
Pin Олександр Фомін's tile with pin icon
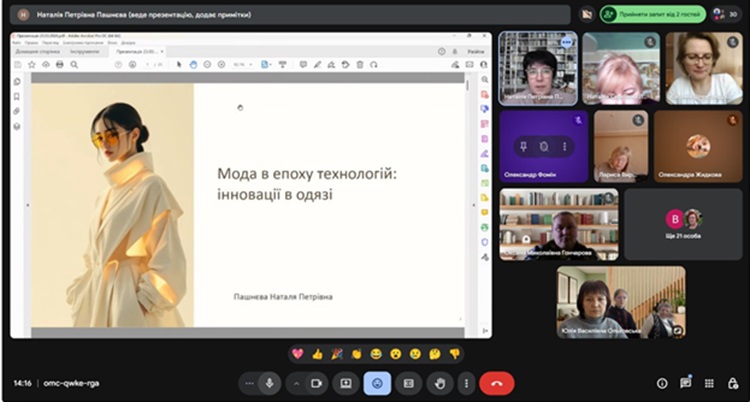(522, 146)
